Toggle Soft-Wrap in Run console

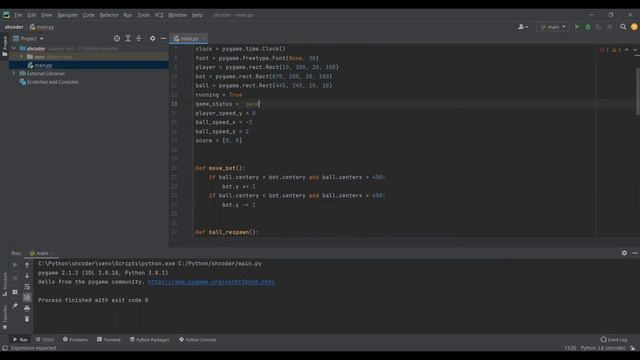pyautogui.click(x=27, y=287)
